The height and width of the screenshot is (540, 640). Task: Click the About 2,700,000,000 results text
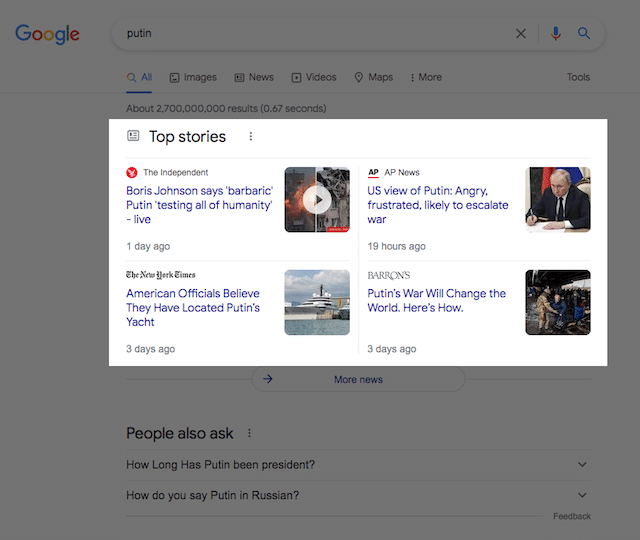coord(226,109)
